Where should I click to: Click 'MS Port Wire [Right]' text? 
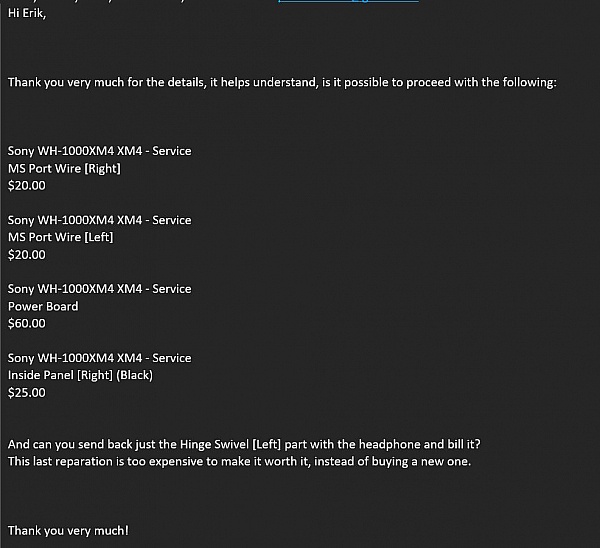[x=64, y=168]
